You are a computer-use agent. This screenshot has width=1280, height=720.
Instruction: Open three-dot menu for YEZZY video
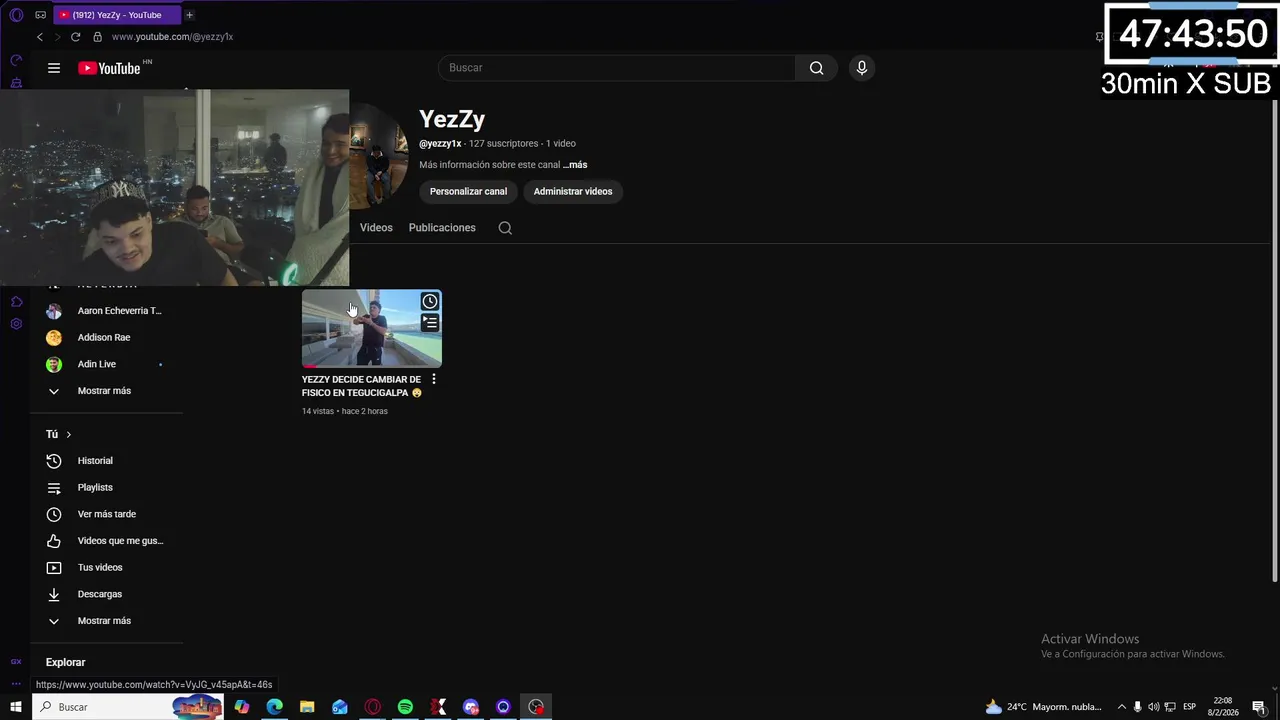[433, 380]
